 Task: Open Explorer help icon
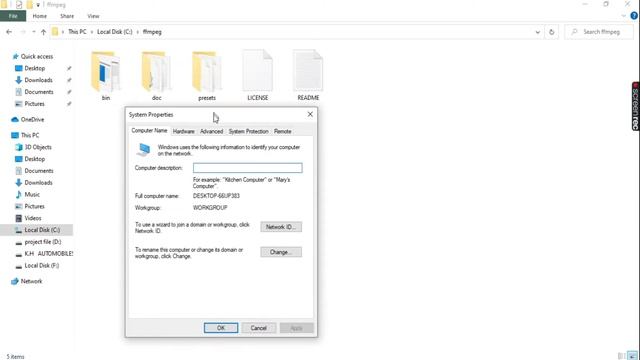click(x=634, y=16)
